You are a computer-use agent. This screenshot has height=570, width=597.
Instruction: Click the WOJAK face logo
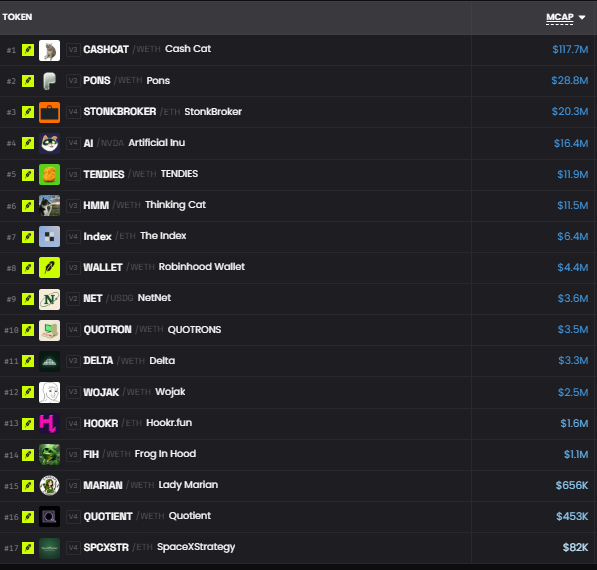49,392
